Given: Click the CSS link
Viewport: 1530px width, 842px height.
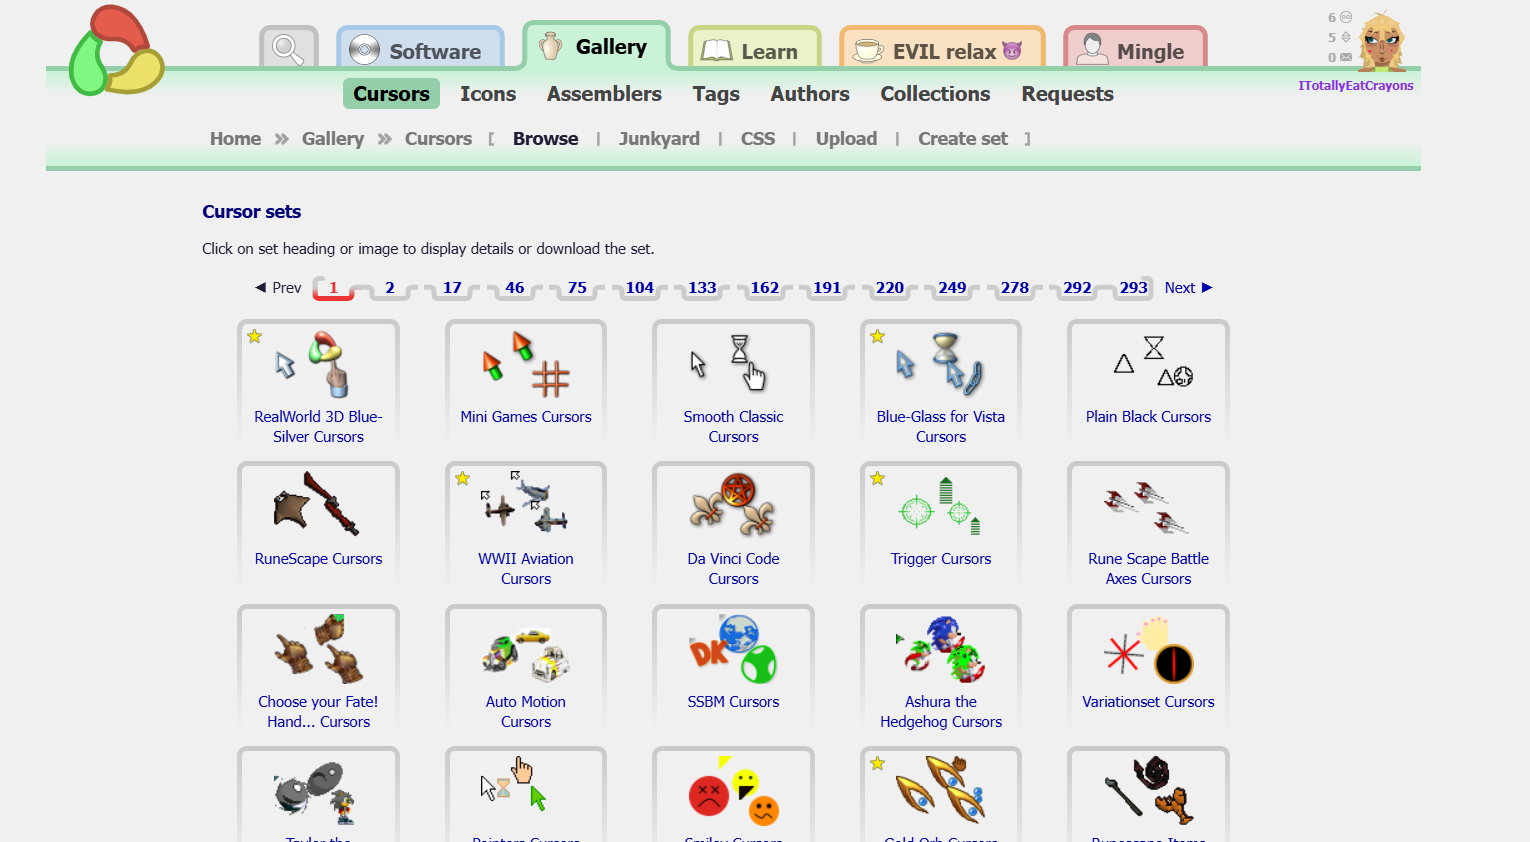Looking at the screenshot, I should tap(758, 139).
